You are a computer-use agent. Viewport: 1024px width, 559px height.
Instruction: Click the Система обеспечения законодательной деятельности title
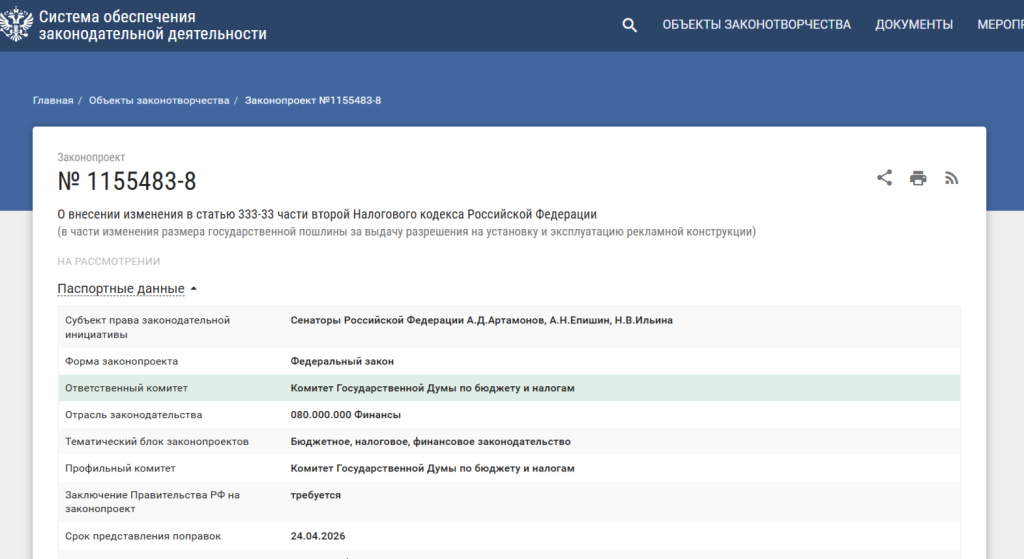[152, 25]
